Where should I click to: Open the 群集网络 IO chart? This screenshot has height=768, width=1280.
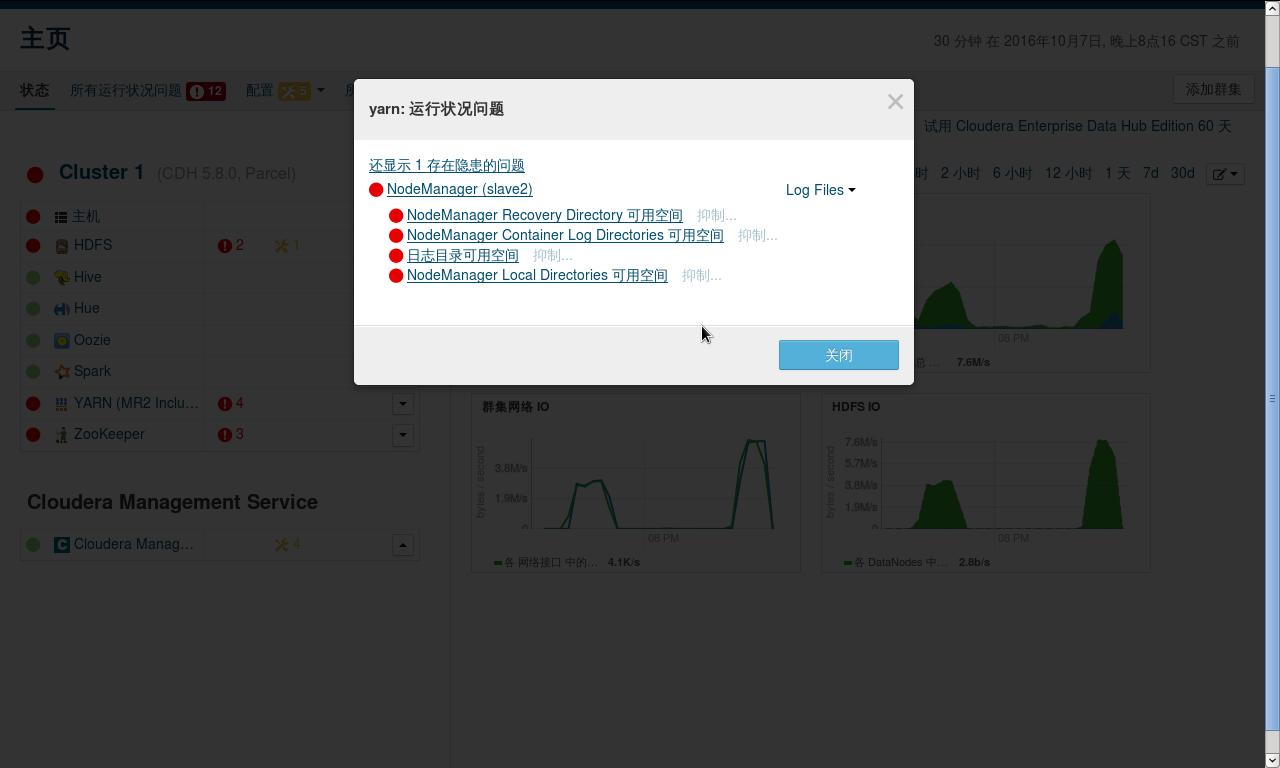click(515, 407)
